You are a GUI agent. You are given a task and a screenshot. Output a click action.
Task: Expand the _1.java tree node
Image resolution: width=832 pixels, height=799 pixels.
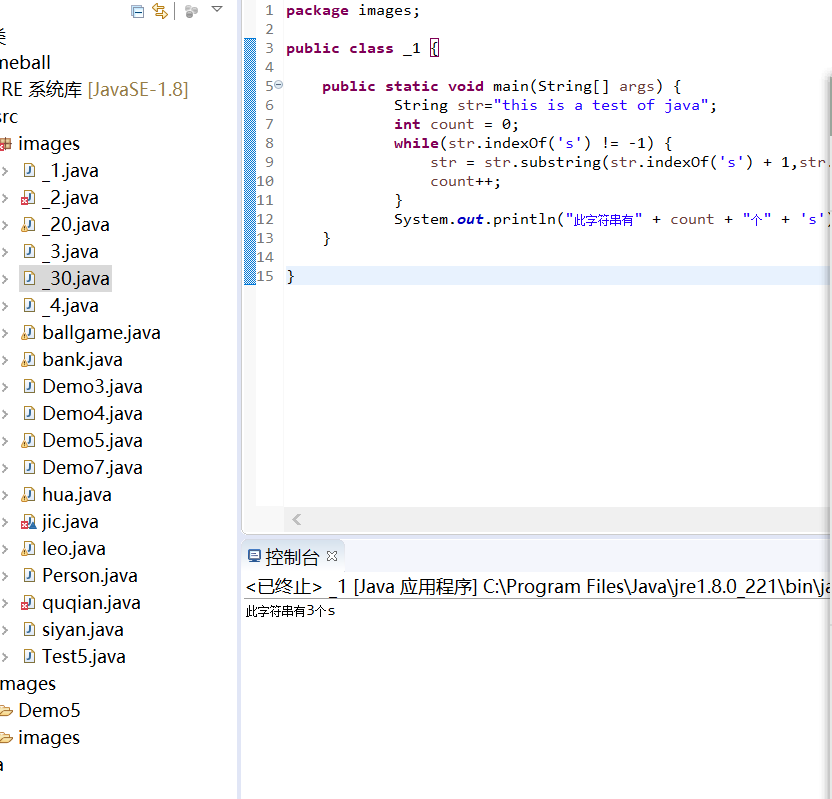[x=5, y=171]
